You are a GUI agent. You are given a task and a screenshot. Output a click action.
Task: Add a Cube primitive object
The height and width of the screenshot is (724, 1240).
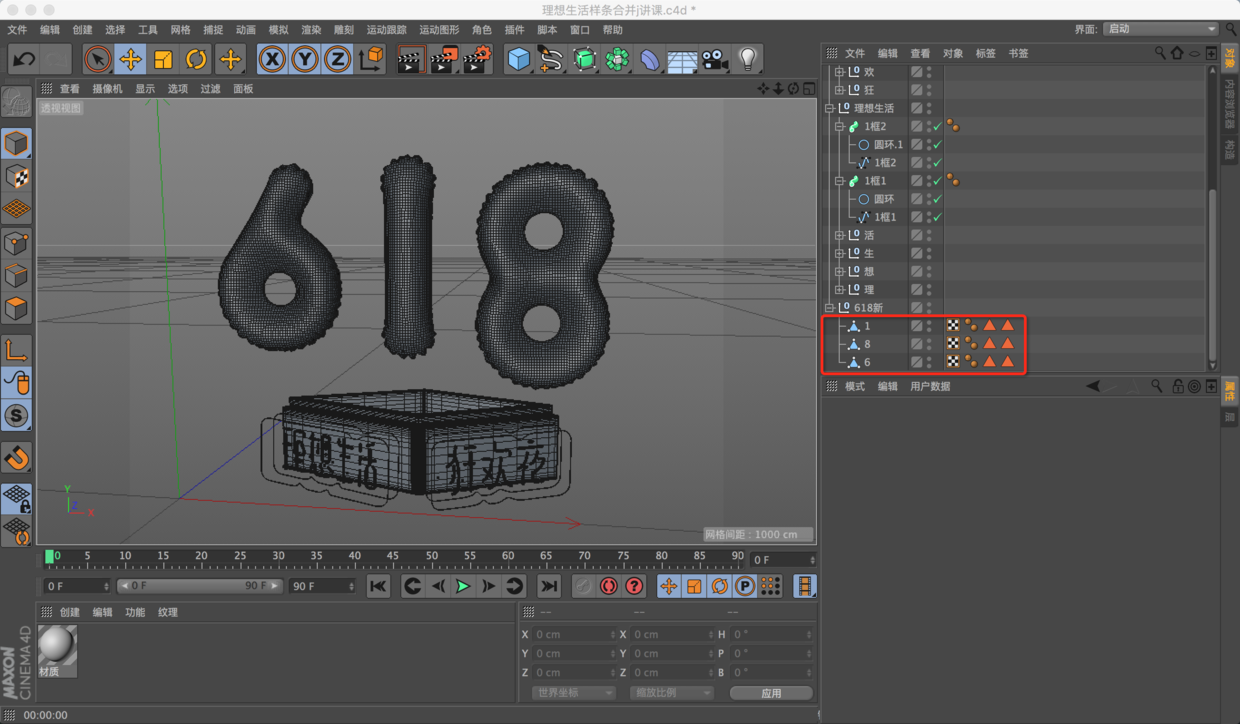(518, 59)
